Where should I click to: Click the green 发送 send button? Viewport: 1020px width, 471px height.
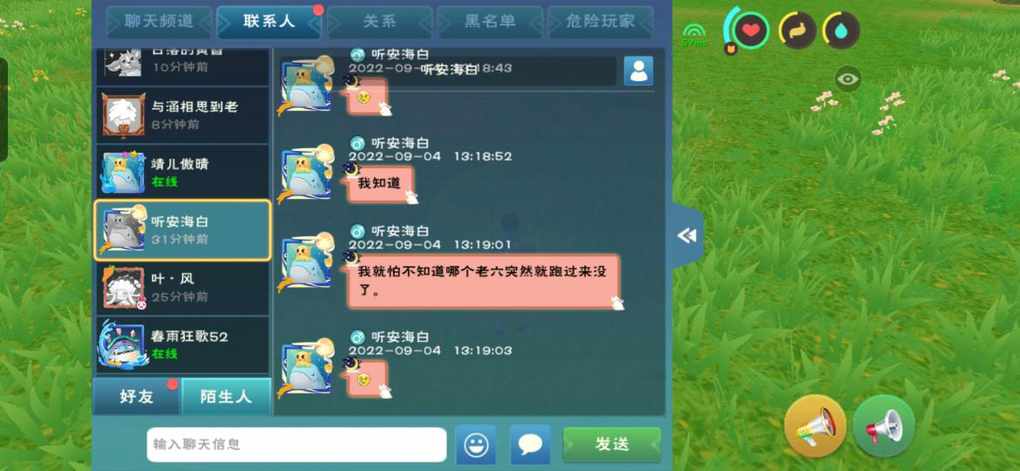611,444
